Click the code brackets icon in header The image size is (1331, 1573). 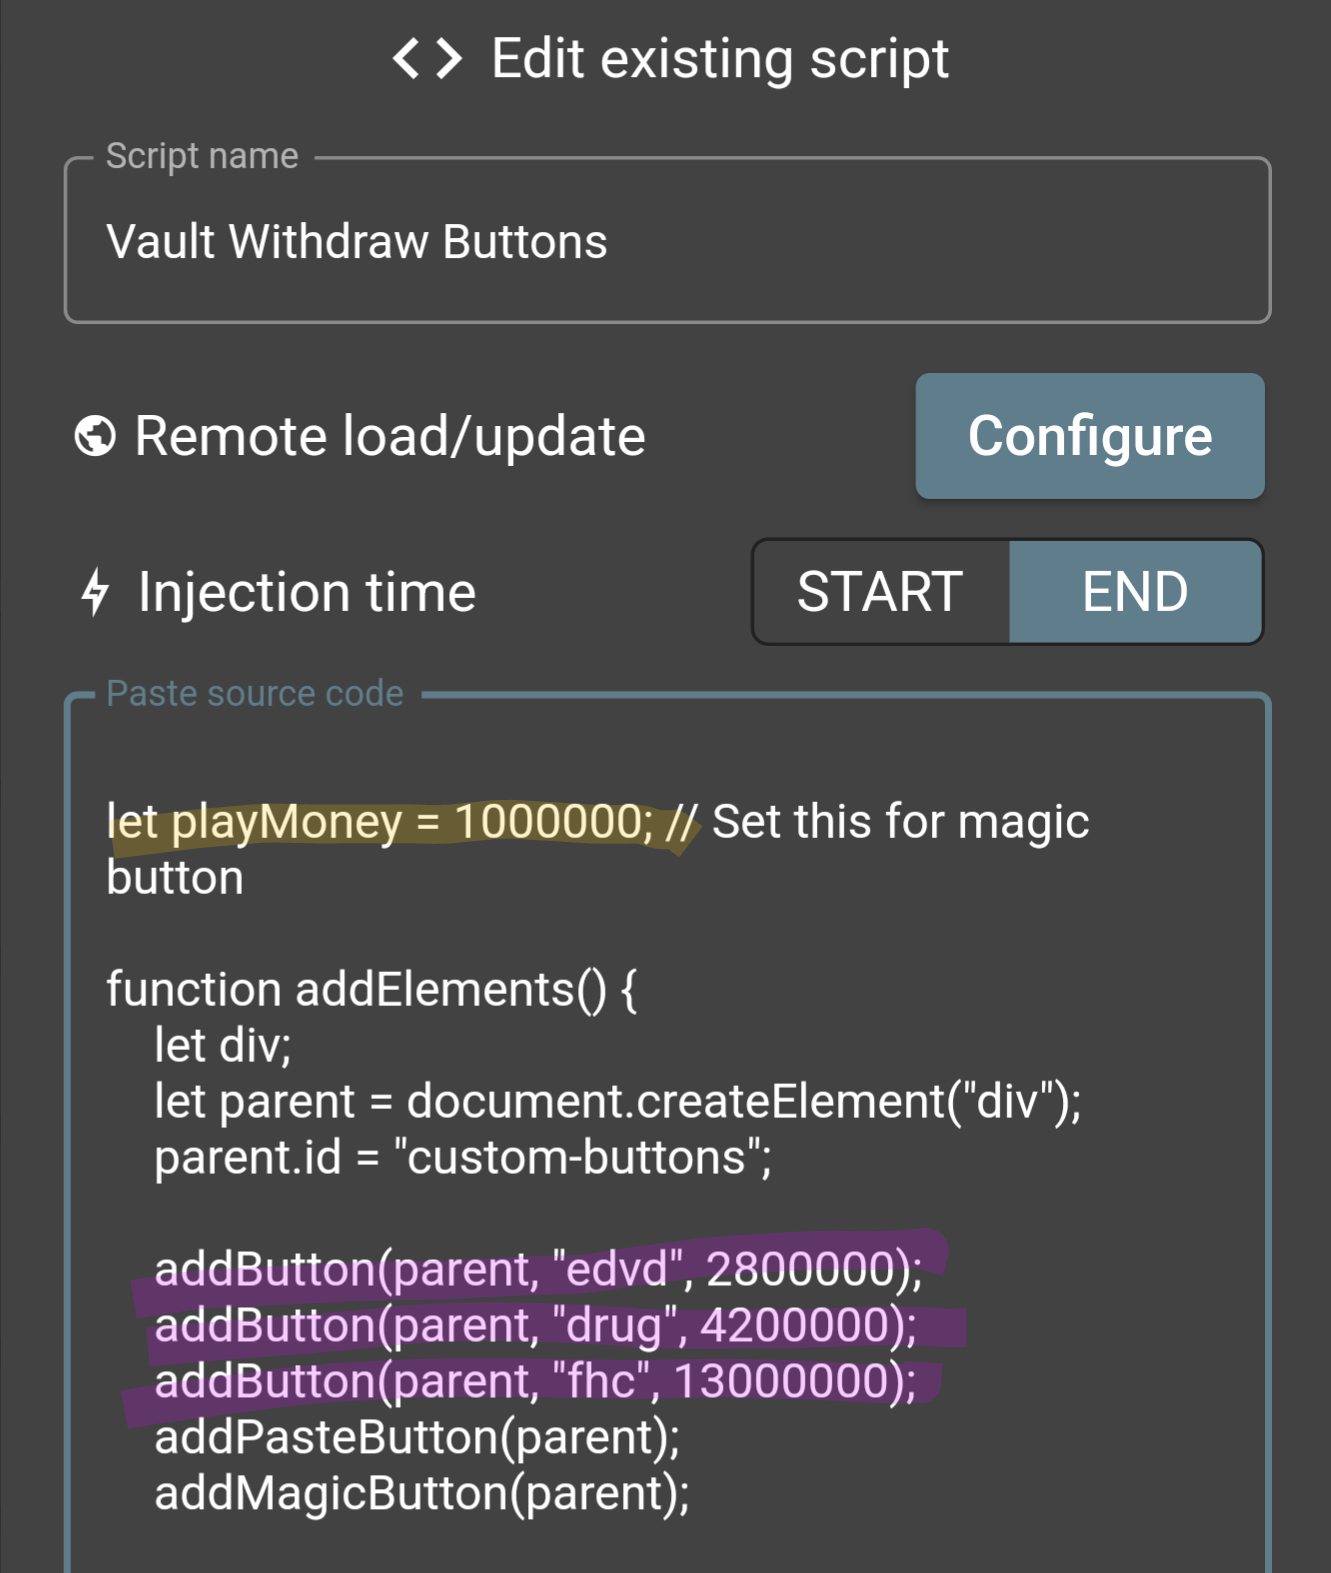click(427, 59)
